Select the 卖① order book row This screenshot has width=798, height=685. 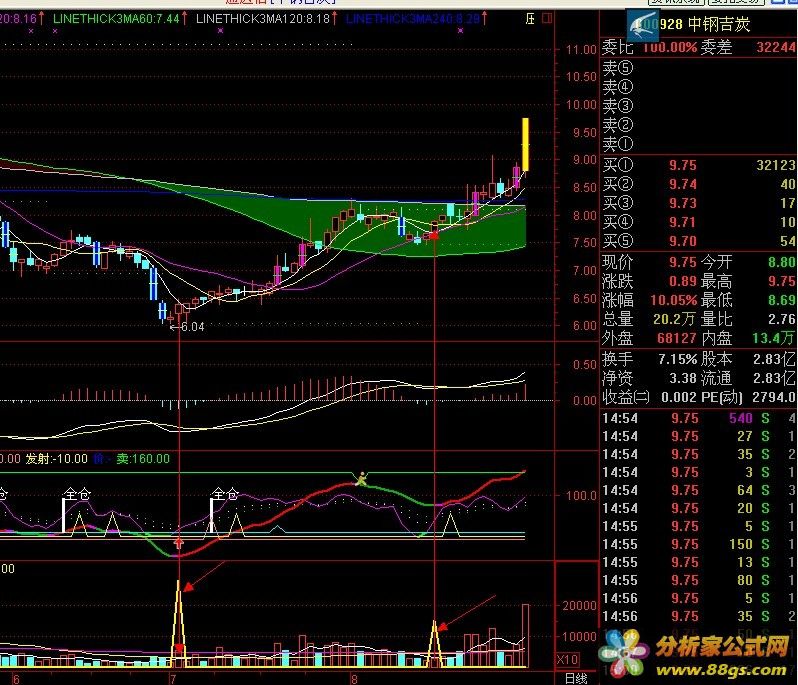click(x=699, y=144)
